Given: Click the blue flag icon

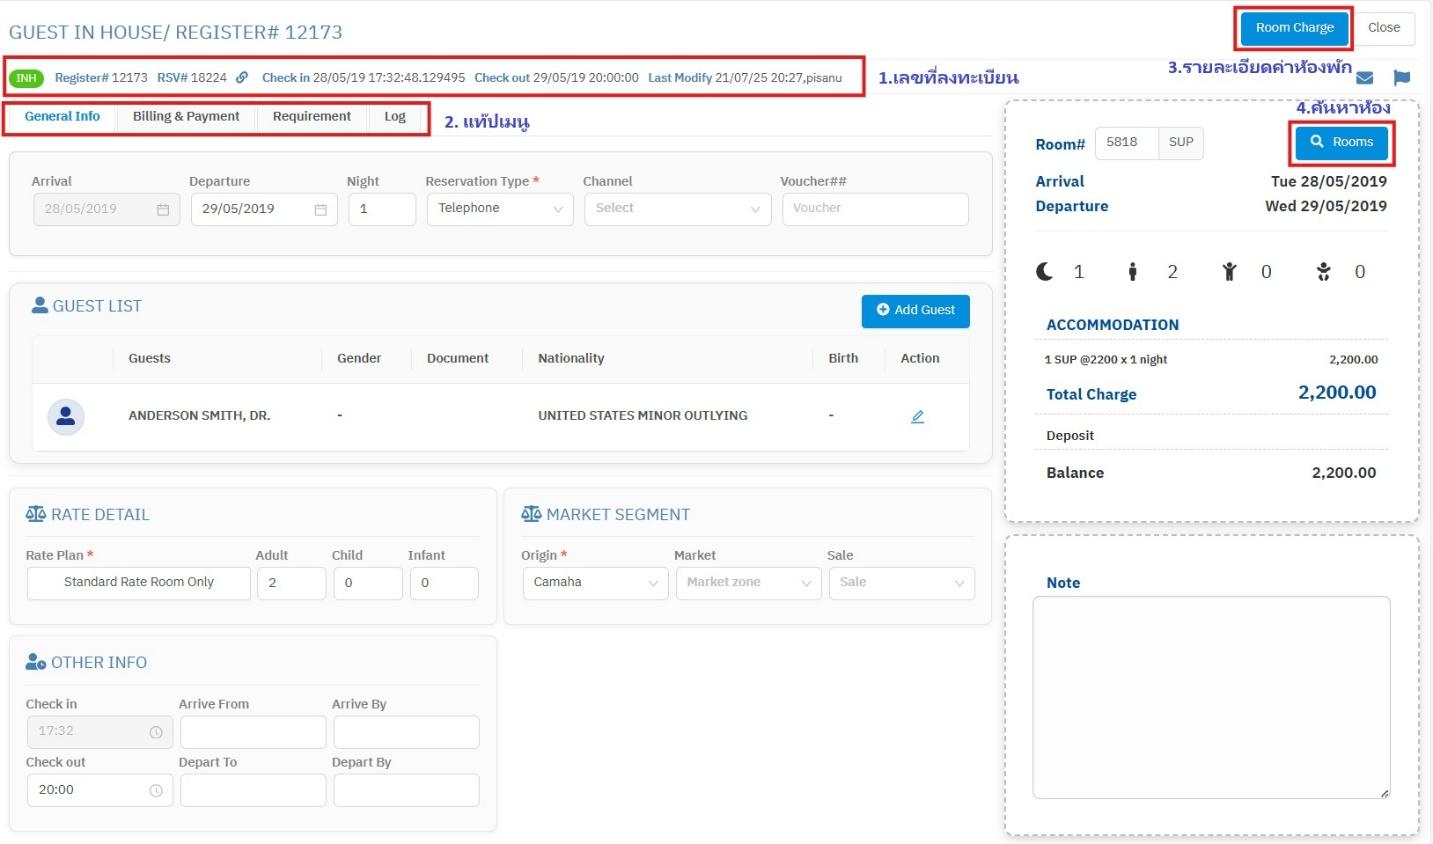Looking at the screenshot, I should [x=1401, y=78].
